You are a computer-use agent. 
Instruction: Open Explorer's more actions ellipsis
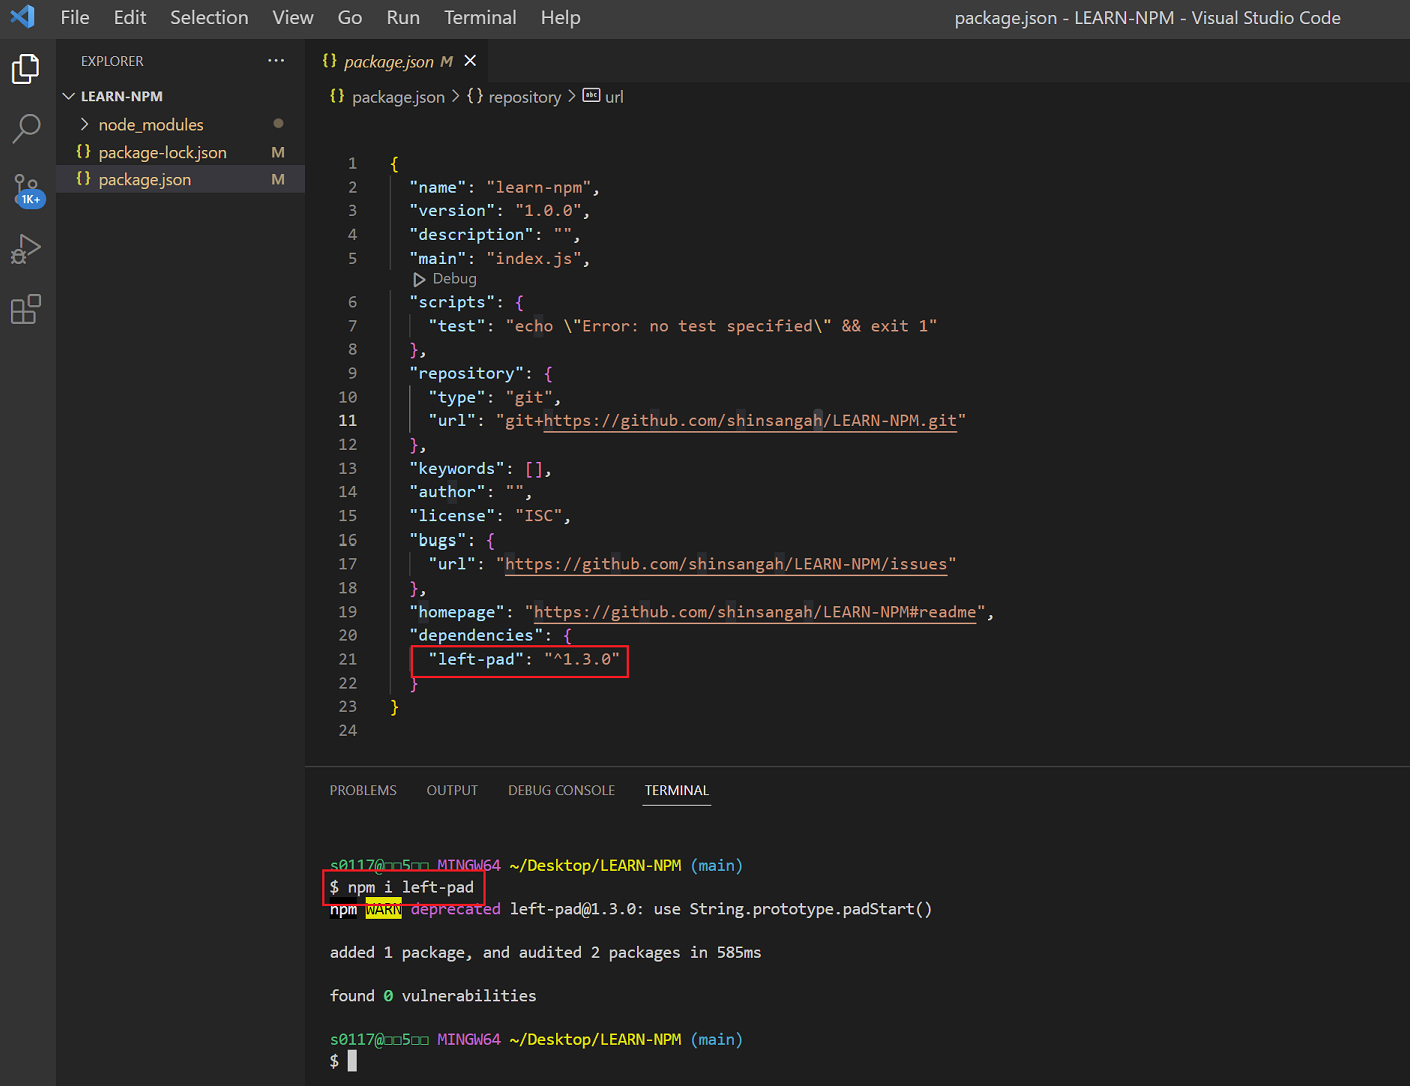tap(276, 61)
